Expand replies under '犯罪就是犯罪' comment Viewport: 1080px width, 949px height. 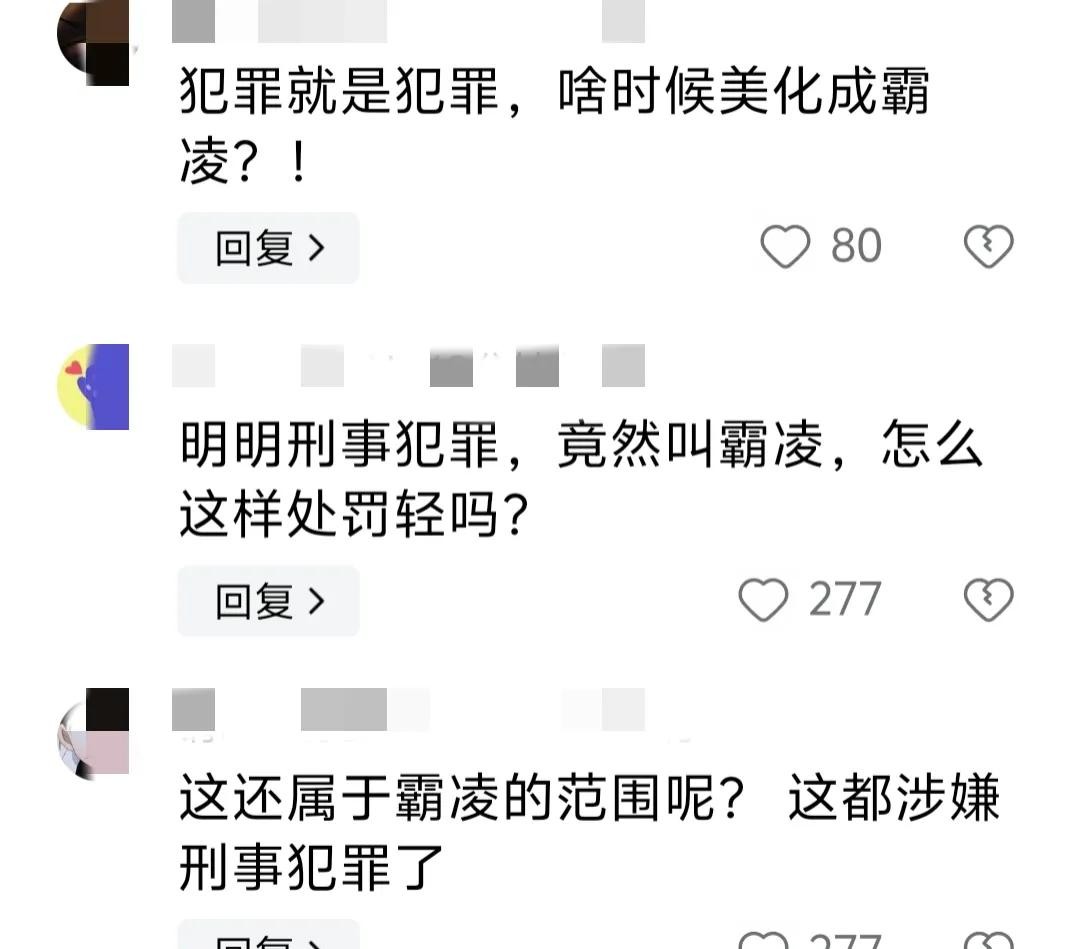pyautogui.click(x=269, y=248)
